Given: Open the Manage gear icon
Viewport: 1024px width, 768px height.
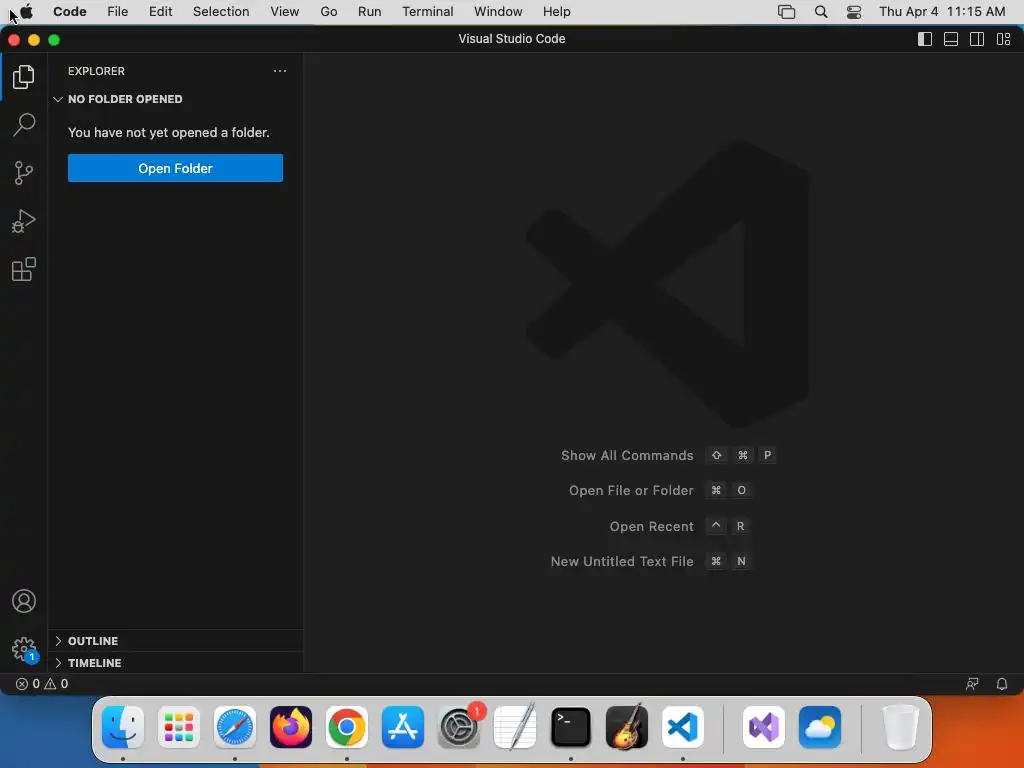Looking at the screenshot, I should click(x=24, y=649).
